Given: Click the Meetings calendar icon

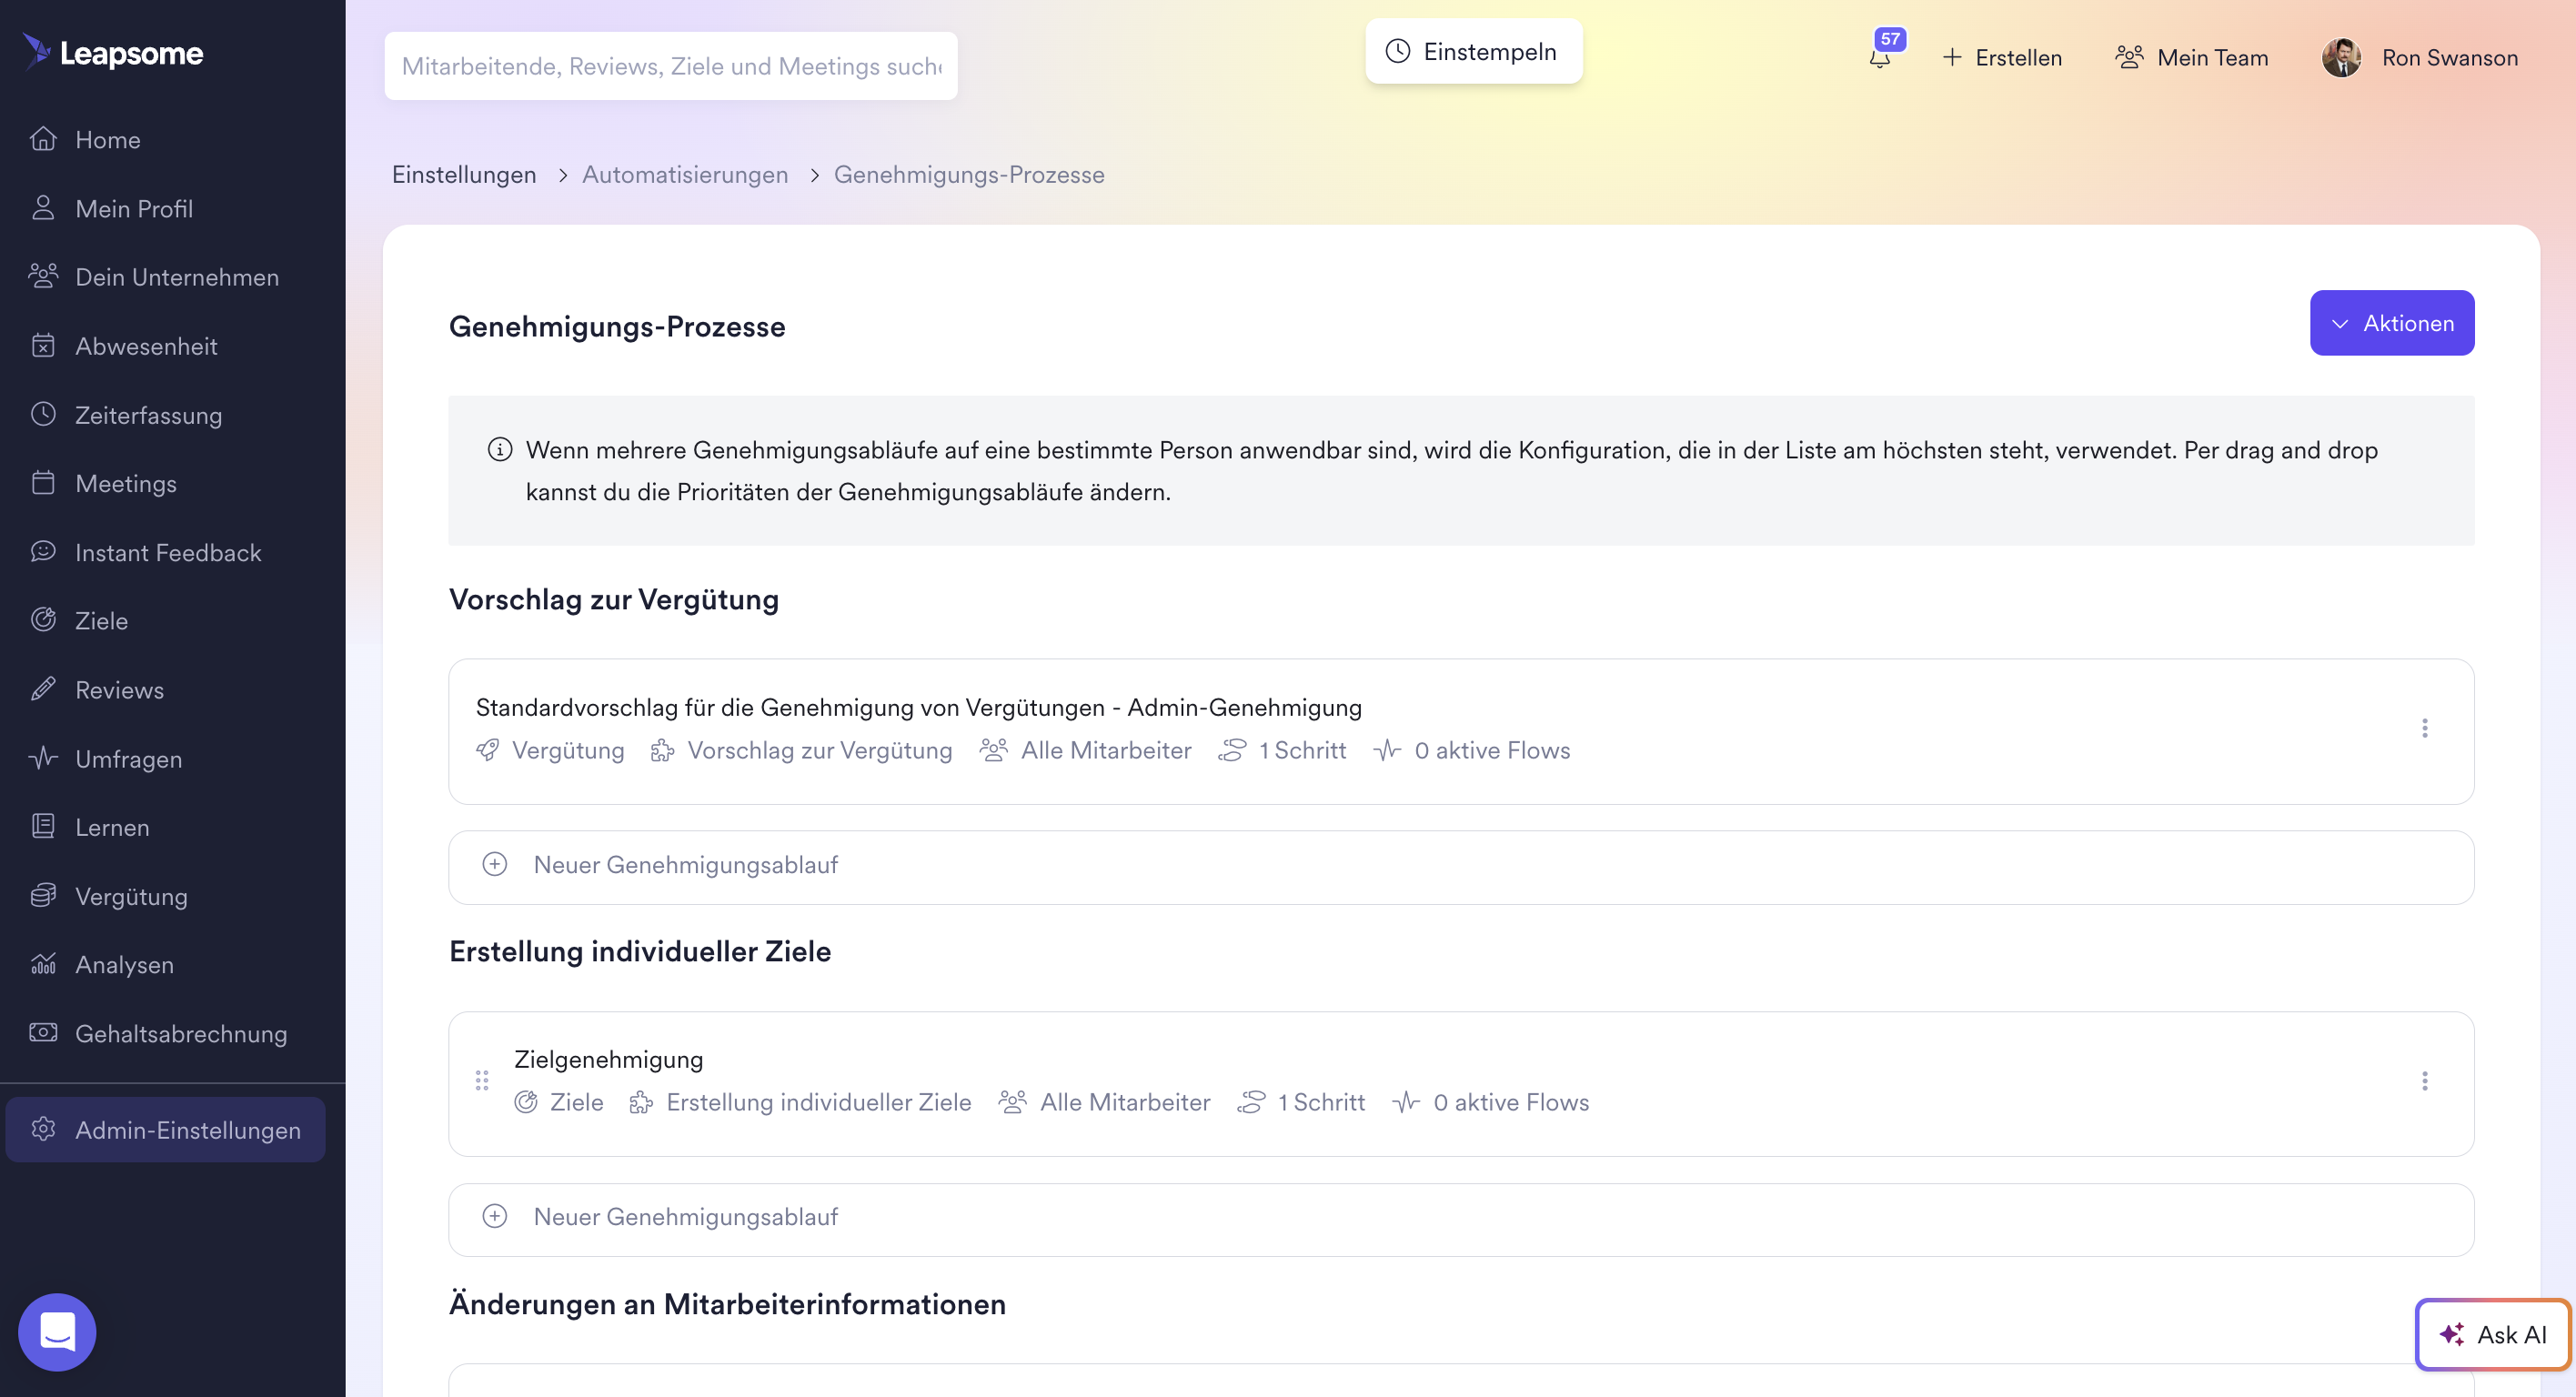Looking at the screenshot, I should pos(43,483).
